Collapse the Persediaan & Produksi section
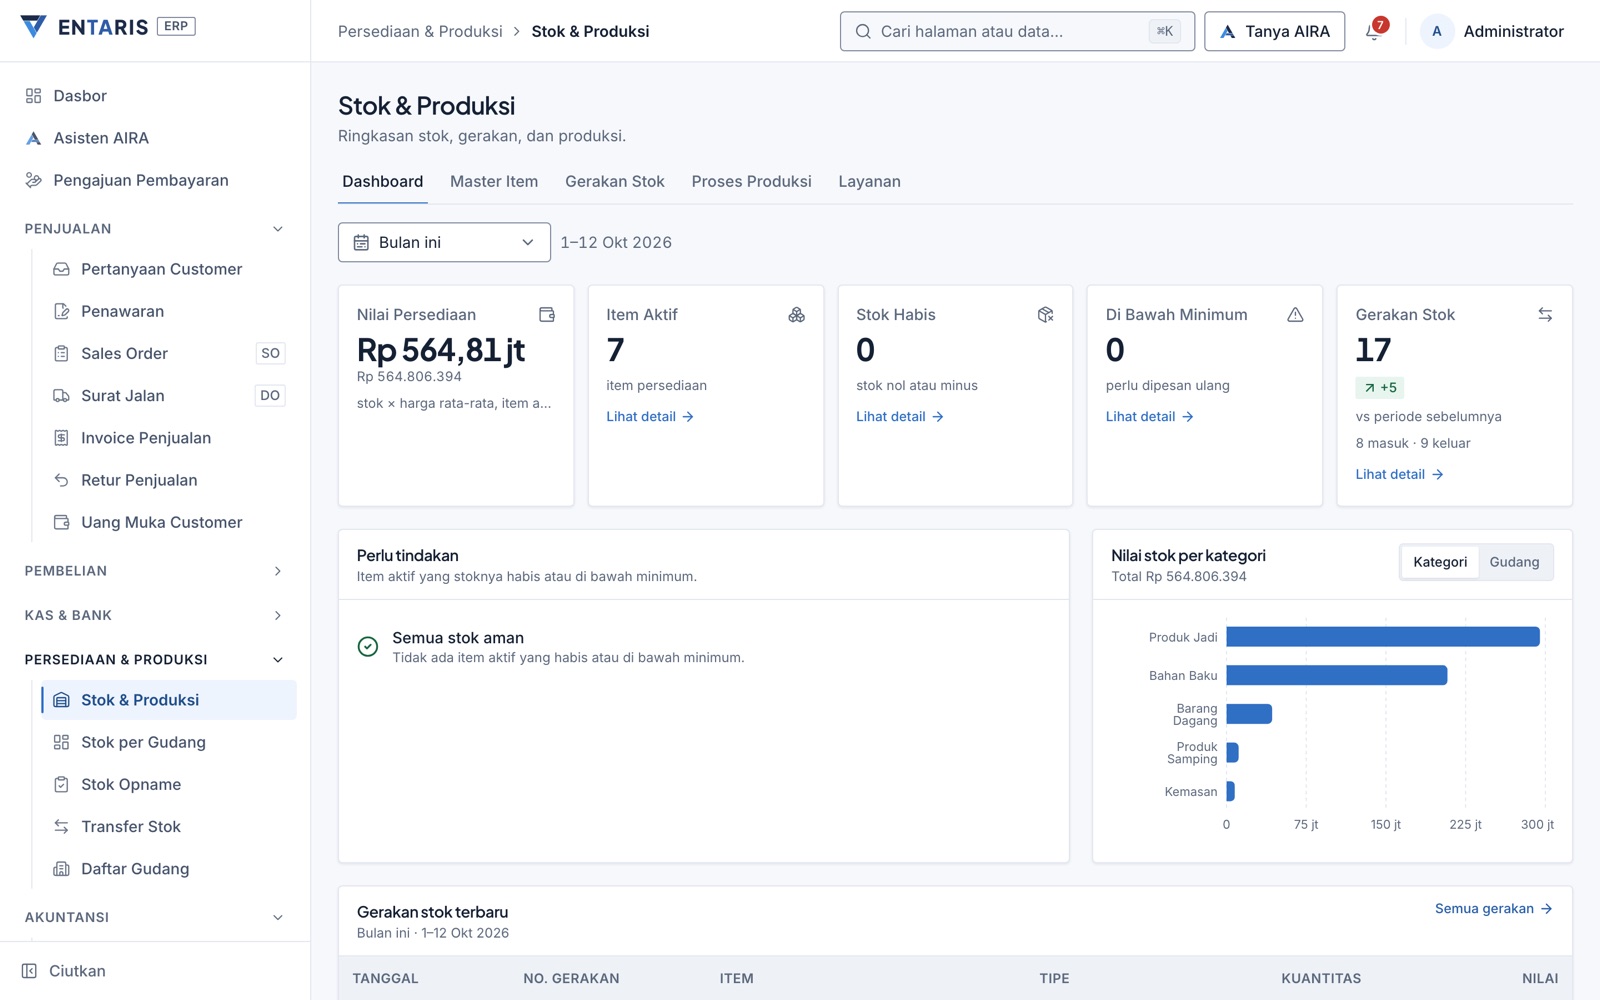This screenshot has height=1000, width=1600. click(154, 660)
